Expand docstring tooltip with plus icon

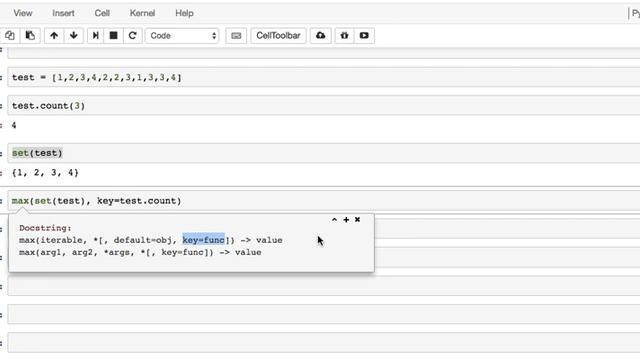346,220
